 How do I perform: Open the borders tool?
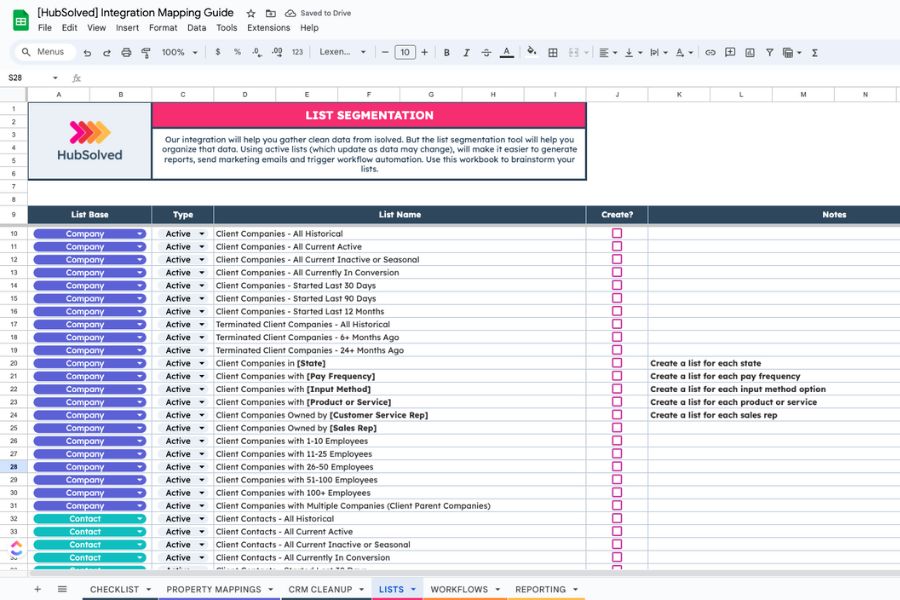tap(553, 52)
